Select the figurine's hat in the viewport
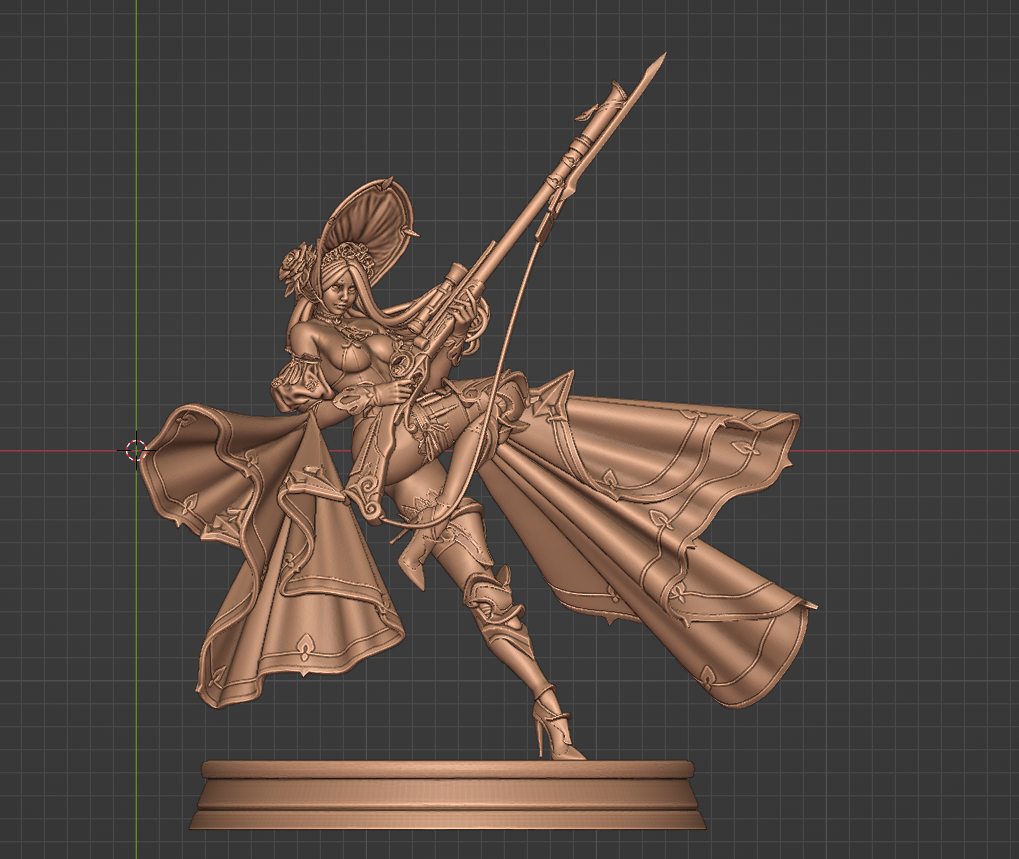 (367, 227)
